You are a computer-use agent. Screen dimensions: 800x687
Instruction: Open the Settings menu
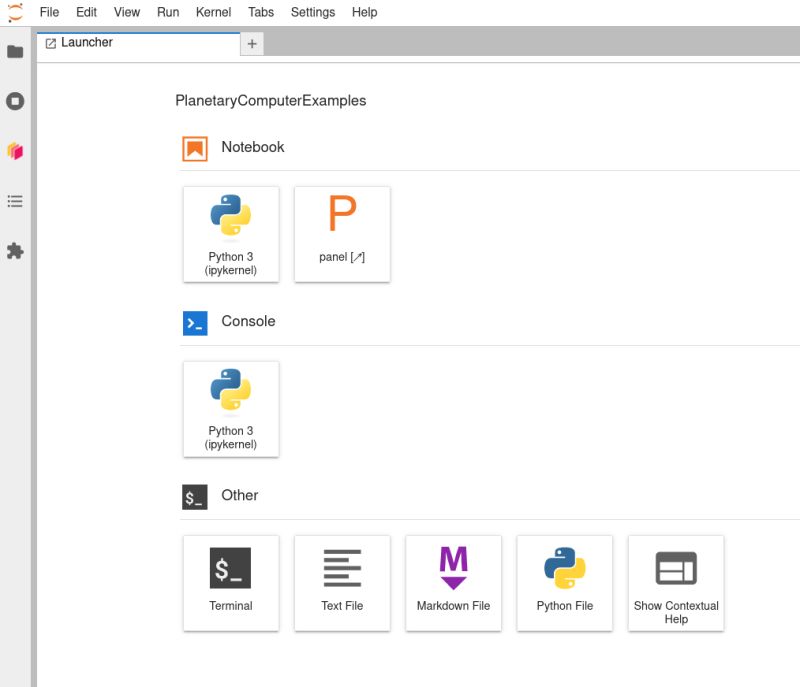pos(313,12)
